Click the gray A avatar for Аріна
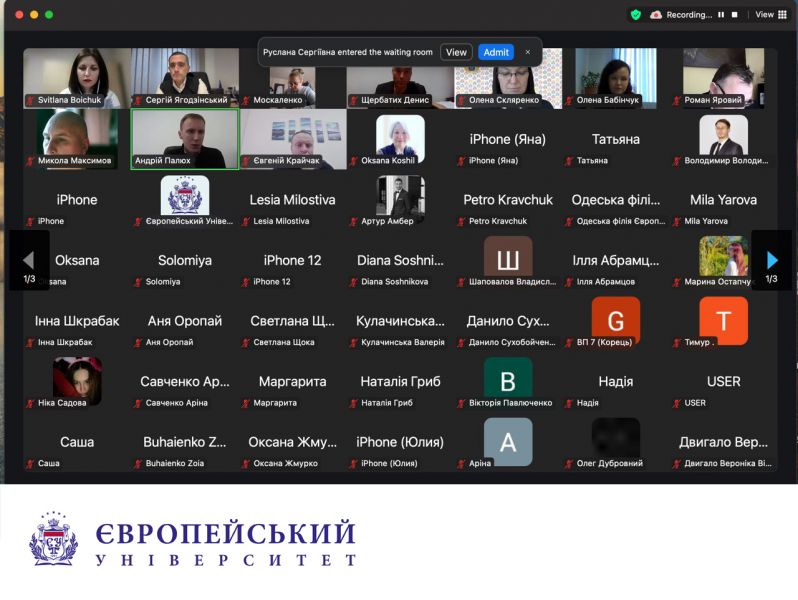 [508, 440]
